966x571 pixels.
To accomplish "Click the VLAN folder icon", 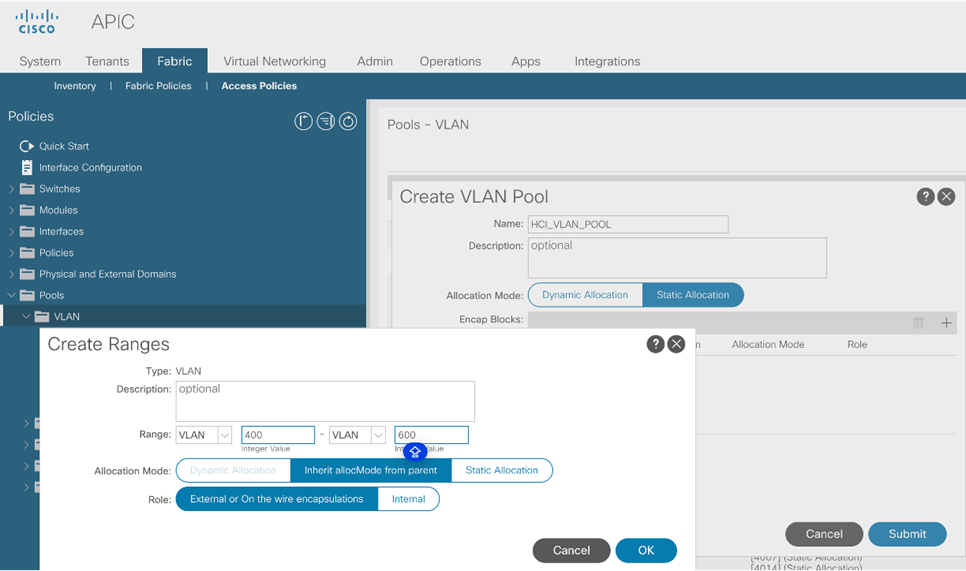I will [x=42, y=317].
